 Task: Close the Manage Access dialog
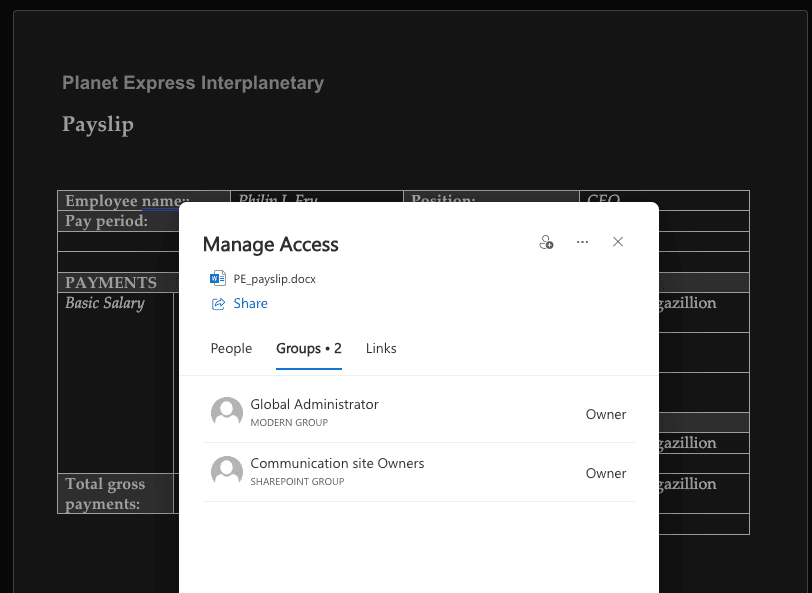coord(618,242)
